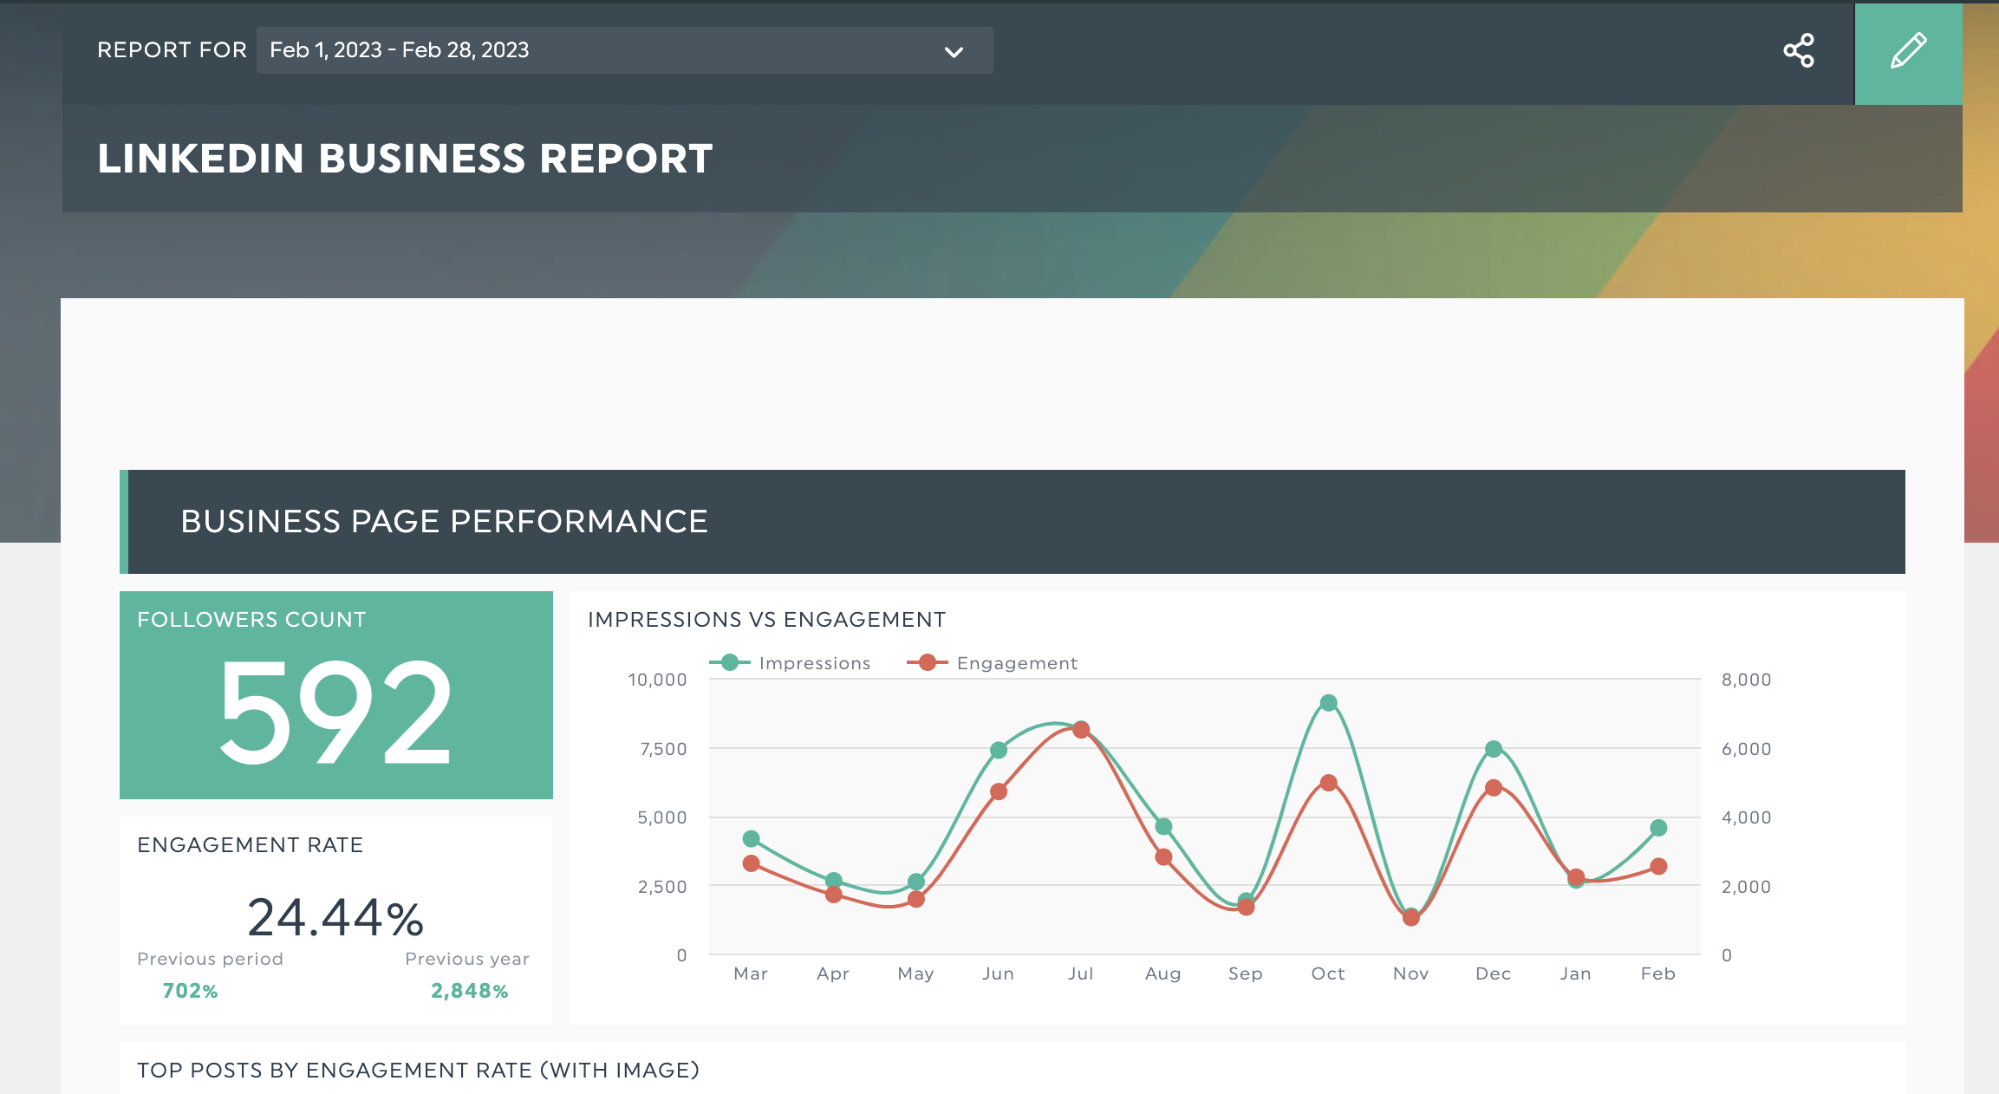Click the Sep impressions data point
The height and width of the screenshot is (1094, 1999).
pos(1246,900)
